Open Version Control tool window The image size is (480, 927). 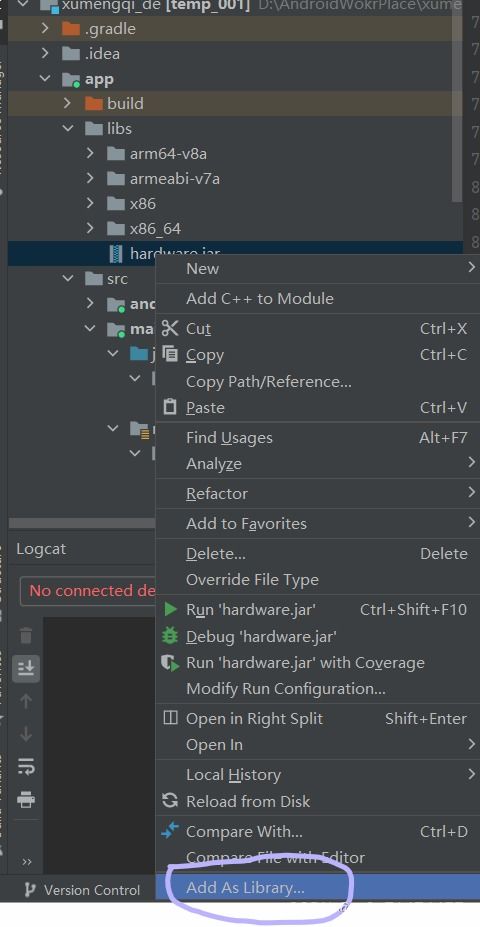coord(82,890)
